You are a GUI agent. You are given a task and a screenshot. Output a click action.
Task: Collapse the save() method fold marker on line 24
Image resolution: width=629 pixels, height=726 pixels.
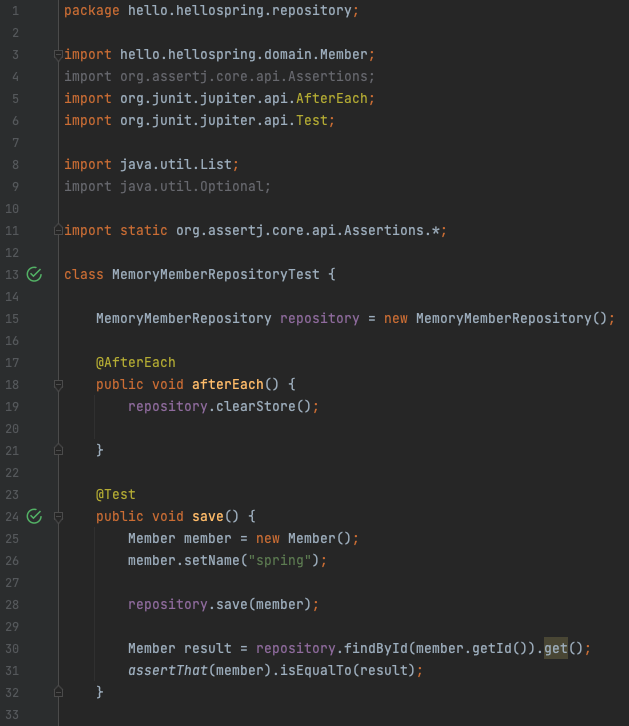58,517
